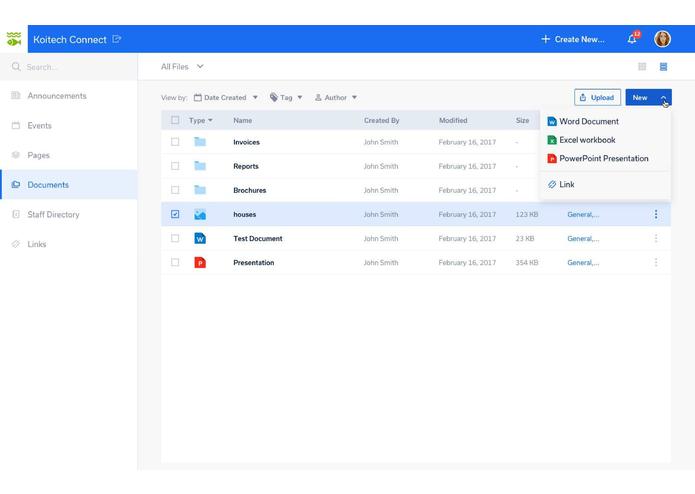Open General tag link on Presentation row
The width and height of the screenshot is (695, 494).
point(583,262)
